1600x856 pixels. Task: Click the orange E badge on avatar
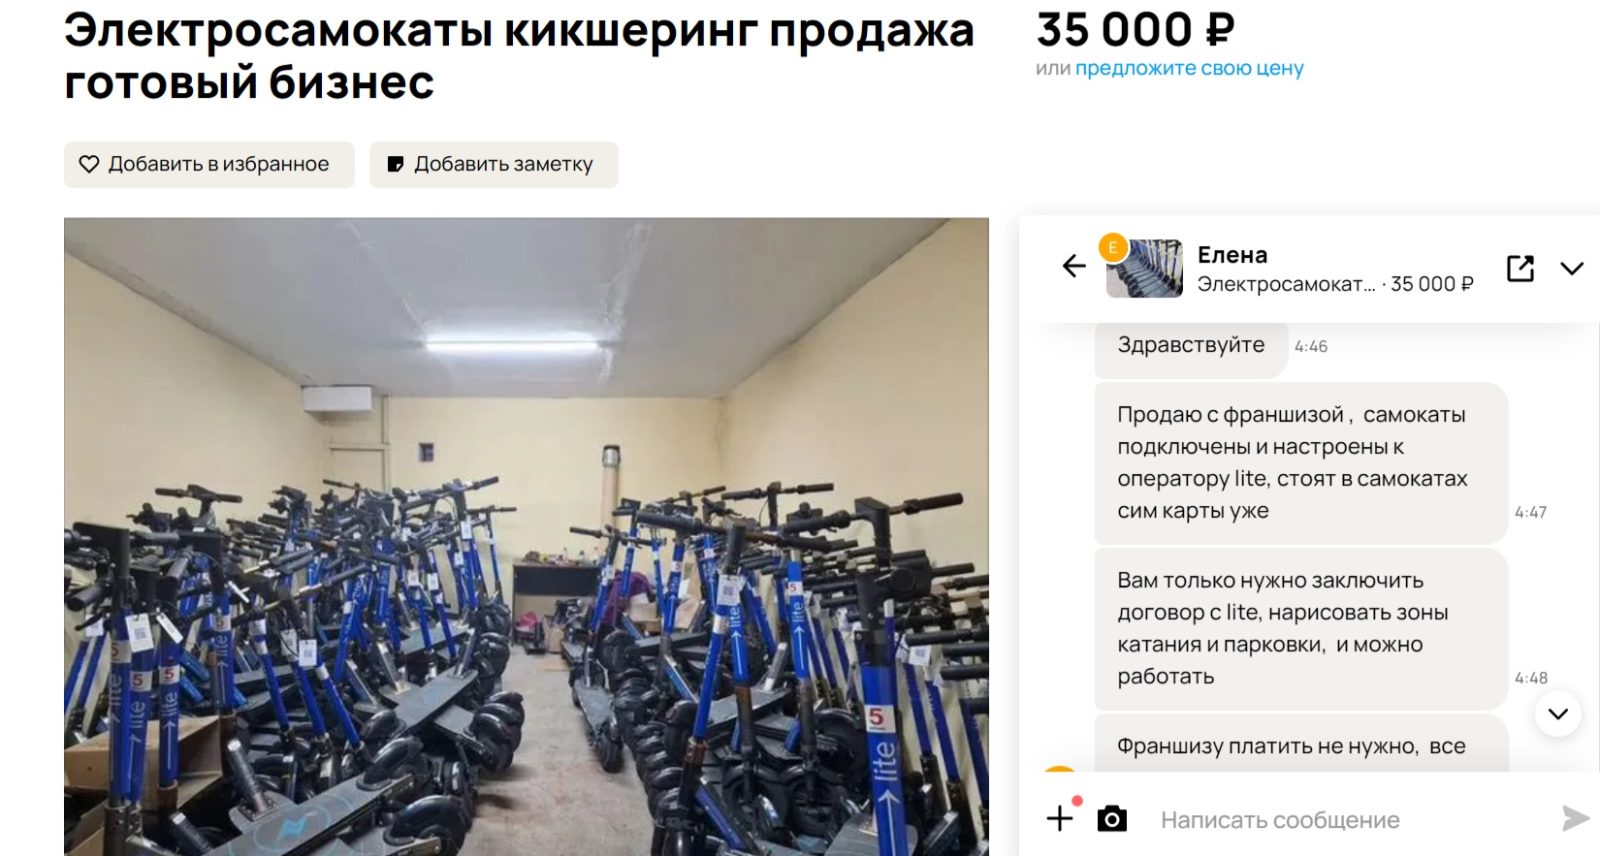coord(1113,247)
